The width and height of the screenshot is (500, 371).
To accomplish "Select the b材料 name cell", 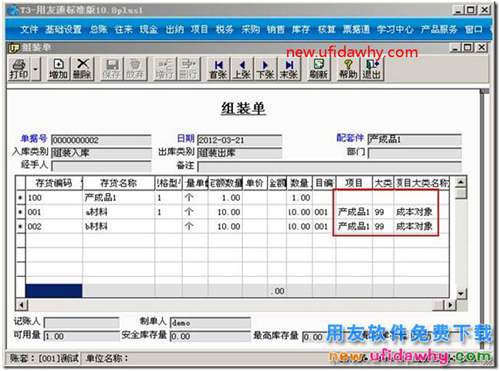I will (119, 227).
